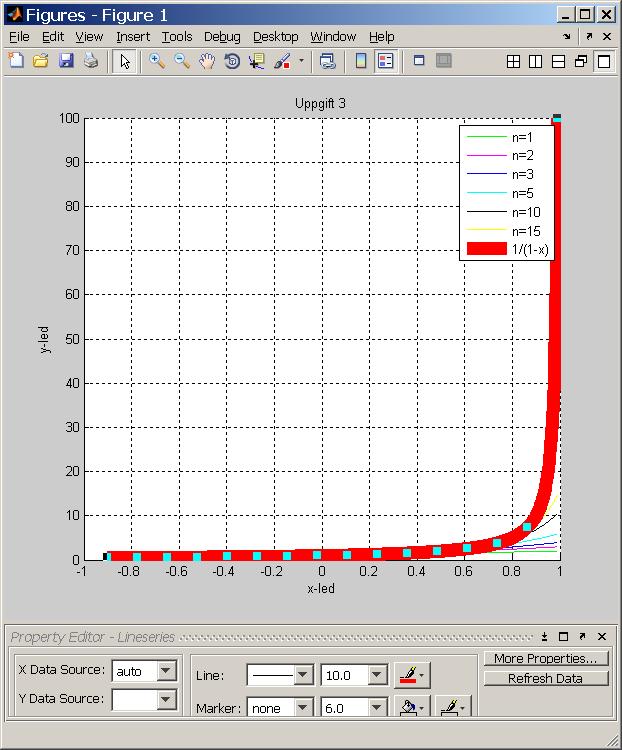Viewport: 622px width, 750px height.
Task: Split figures left and right
Action: pos(536,61)
